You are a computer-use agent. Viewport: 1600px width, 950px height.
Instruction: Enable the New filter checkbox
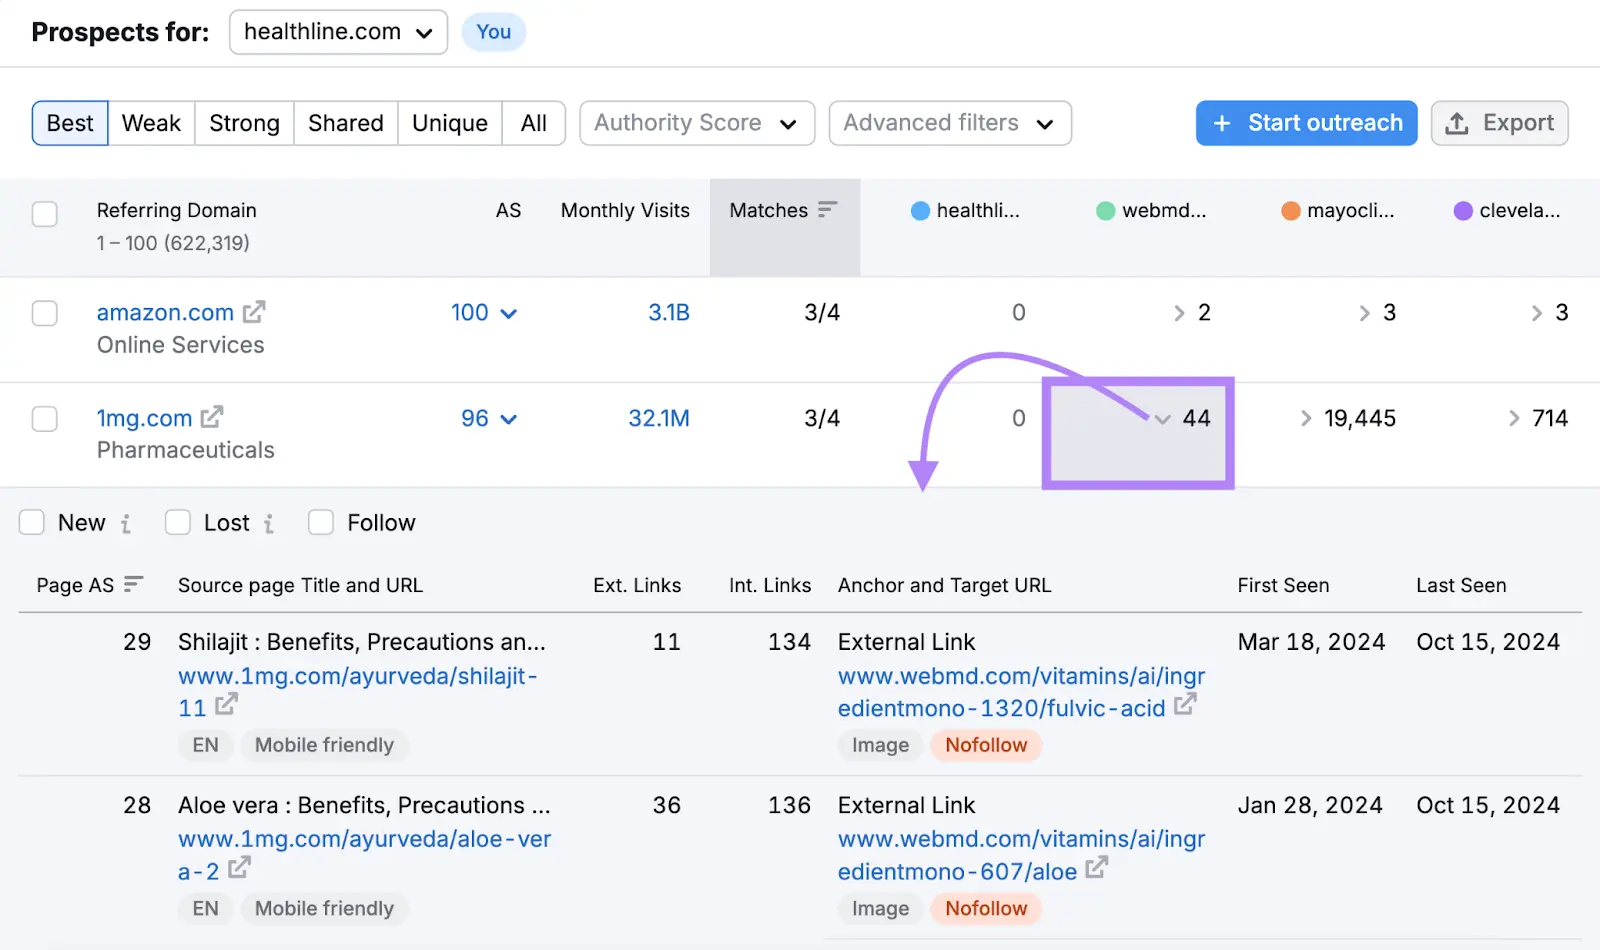(31, 522)
